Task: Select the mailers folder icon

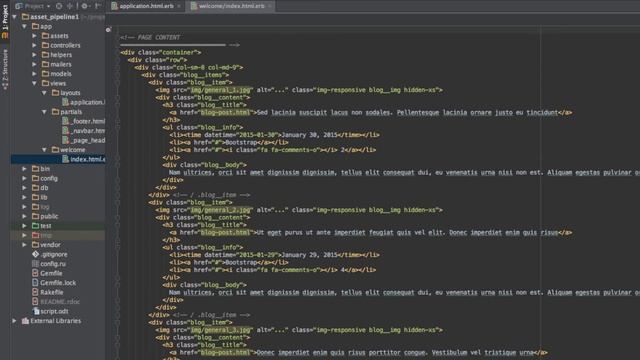Action: point(45,64)
